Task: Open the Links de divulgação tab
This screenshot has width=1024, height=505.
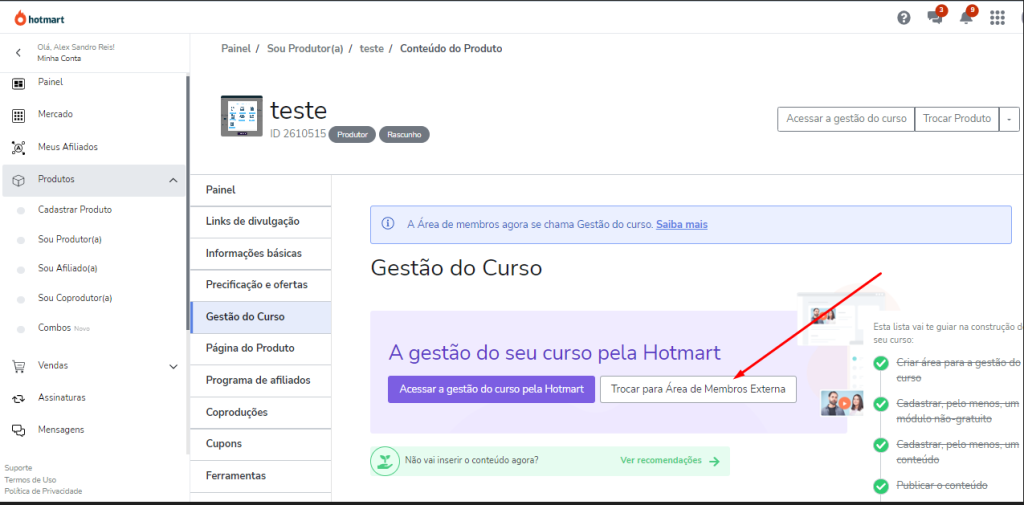Action: point(261,221)
